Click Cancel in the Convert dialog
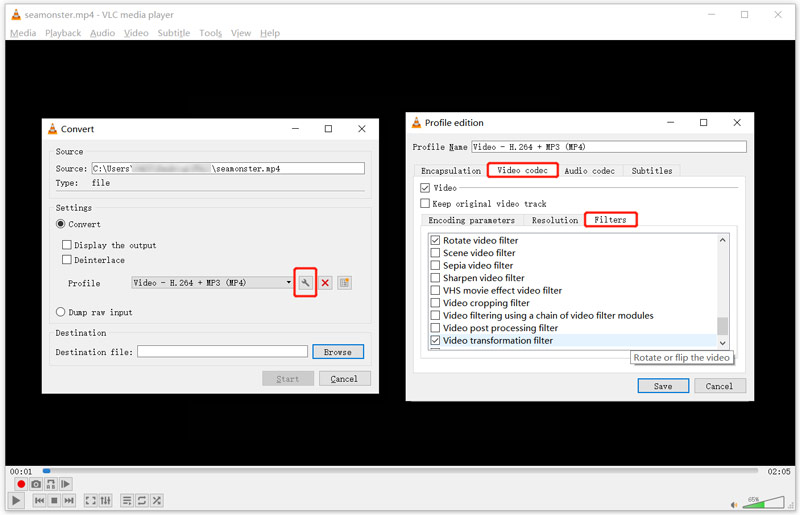This screenshot has height=515, width=800. pos(344,379)
